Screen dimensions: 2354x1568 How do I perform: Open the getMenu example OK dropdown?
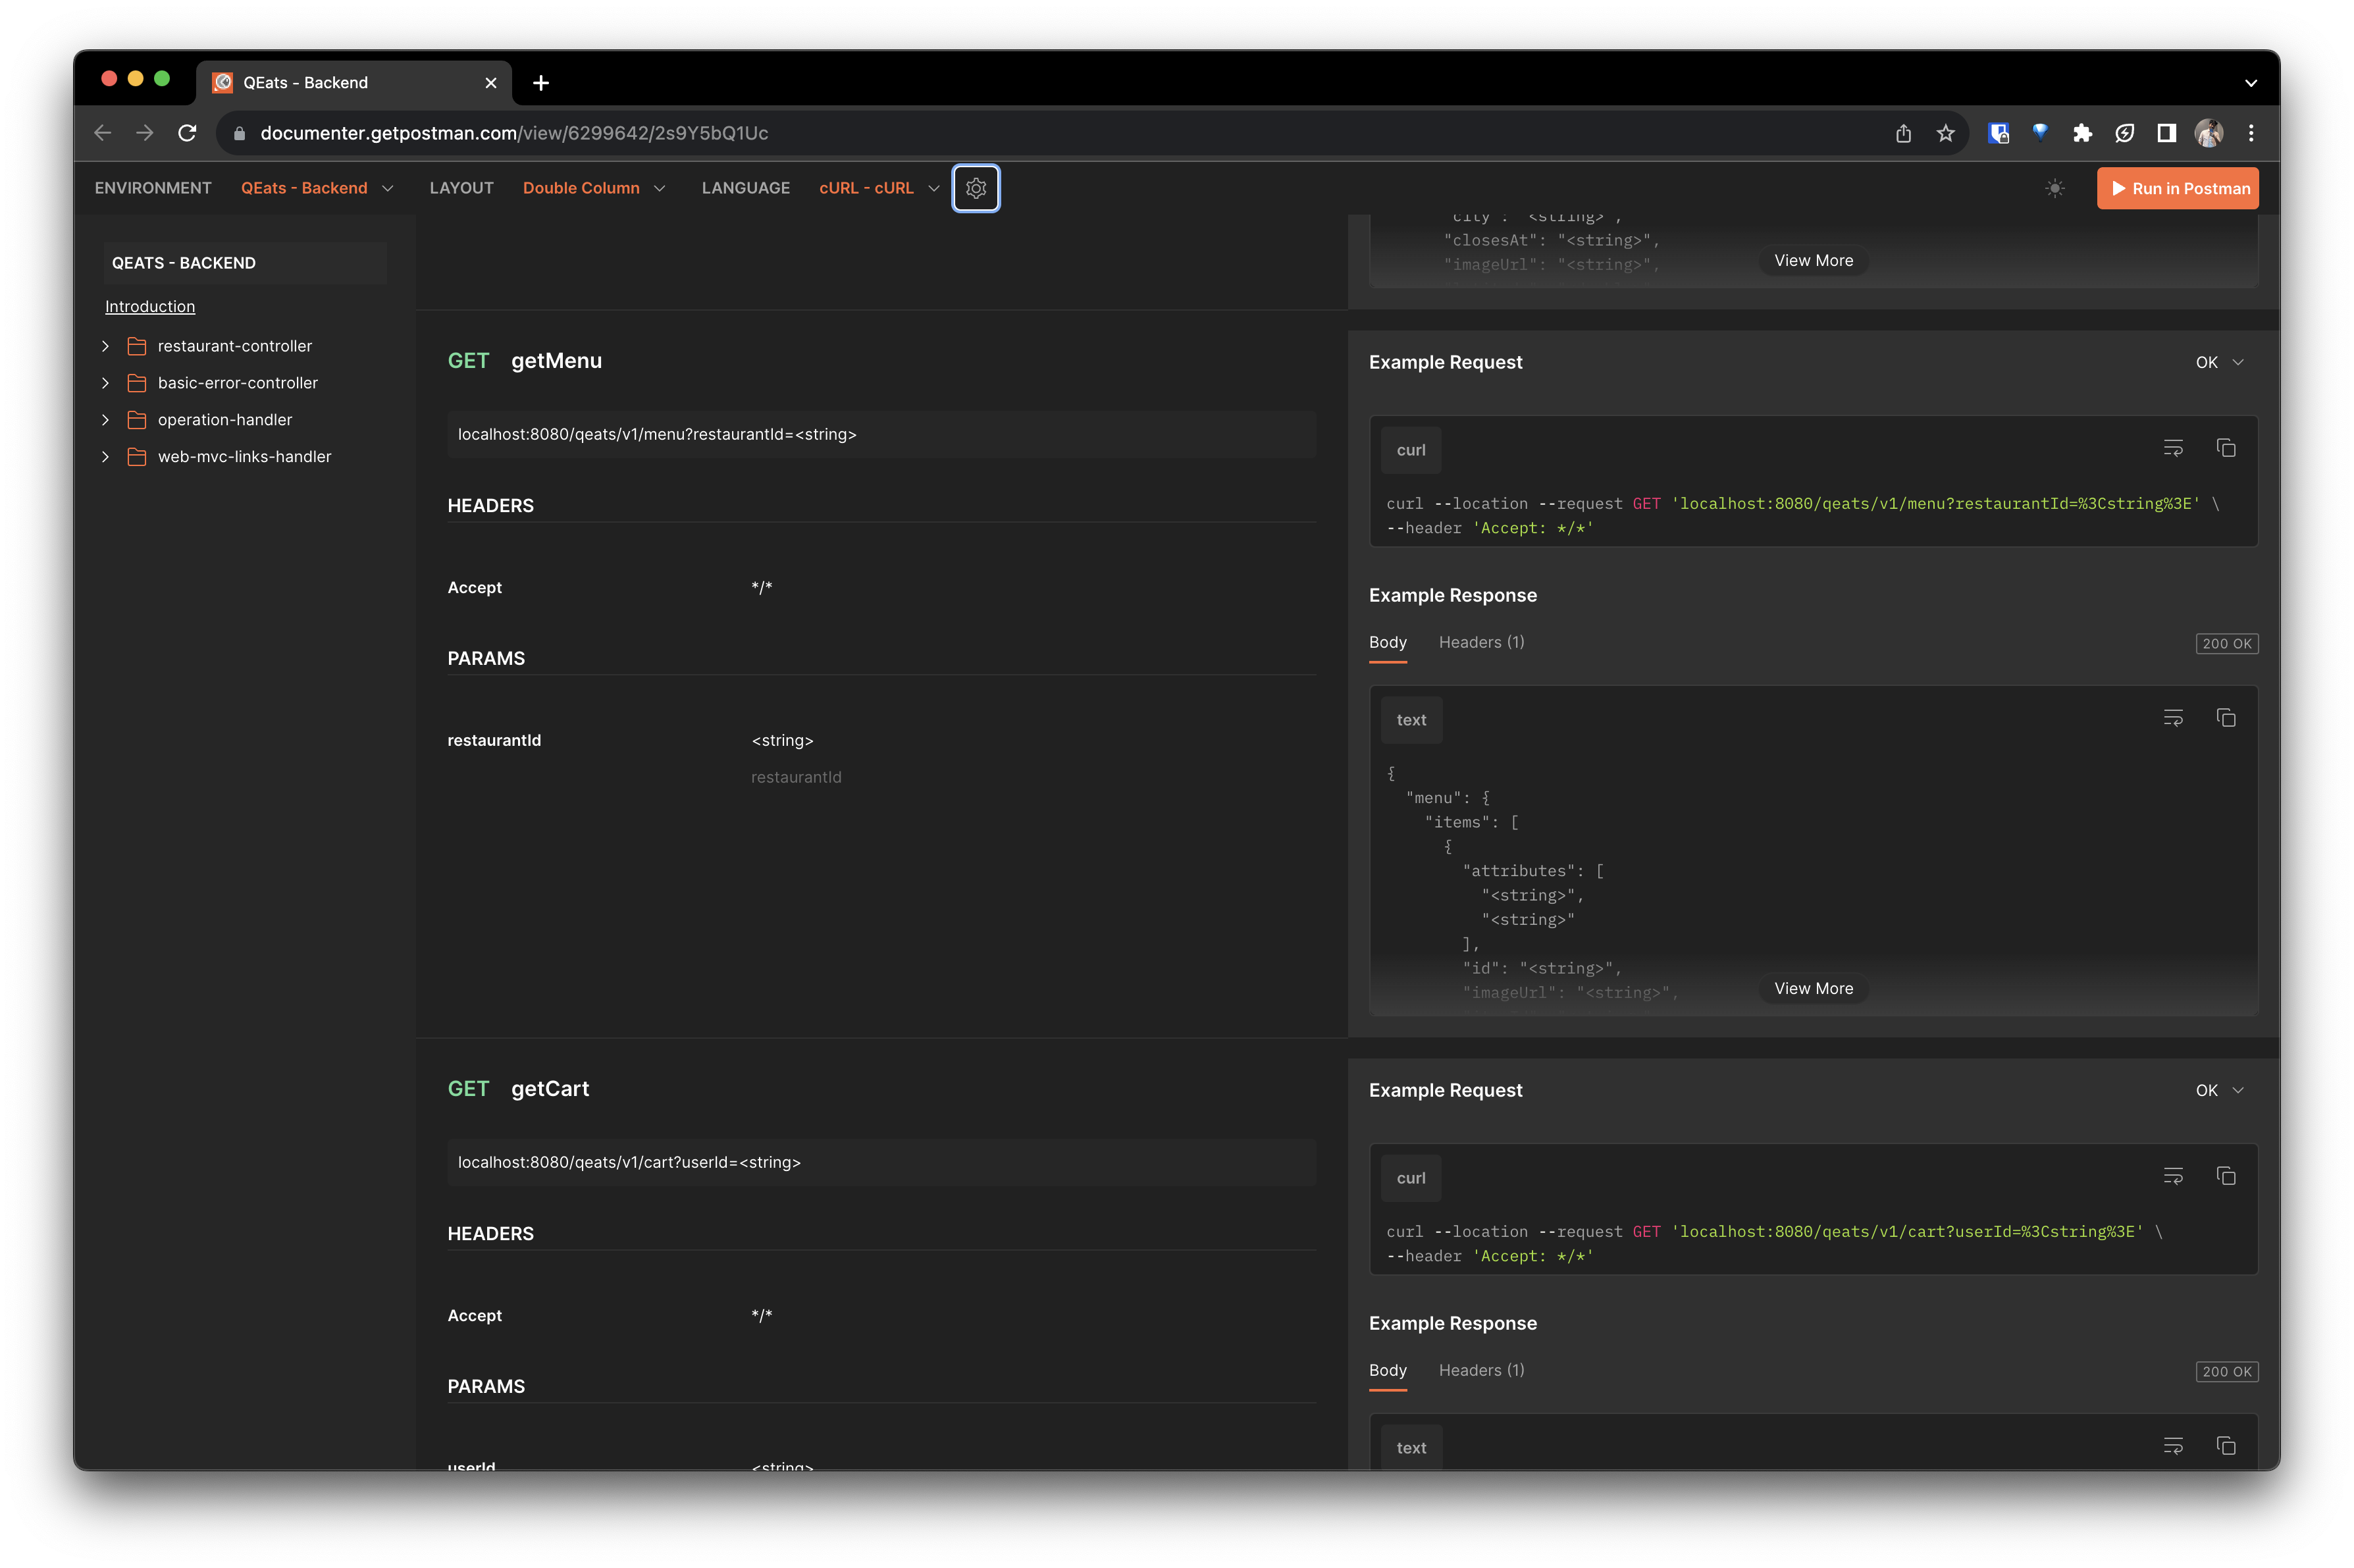[2220, 362]
